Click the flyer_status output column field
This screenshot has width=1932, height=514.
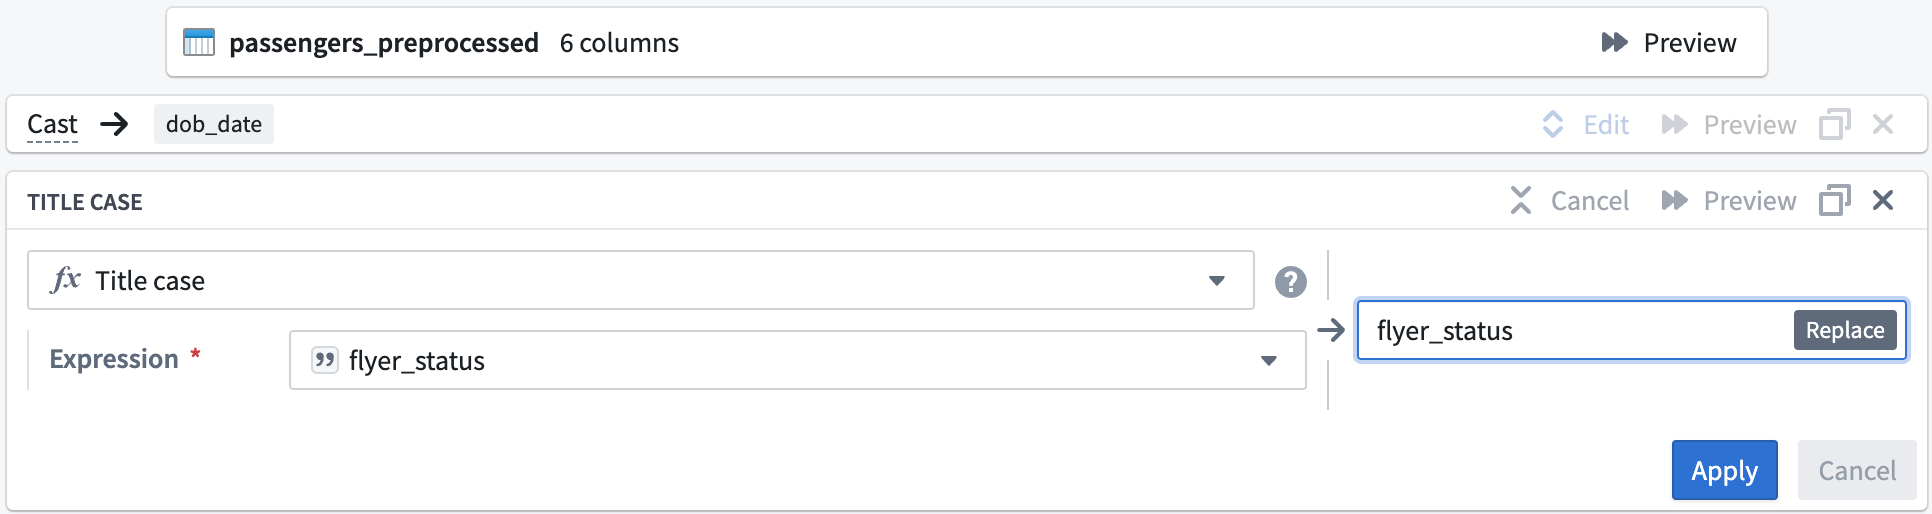(1570, 331)
